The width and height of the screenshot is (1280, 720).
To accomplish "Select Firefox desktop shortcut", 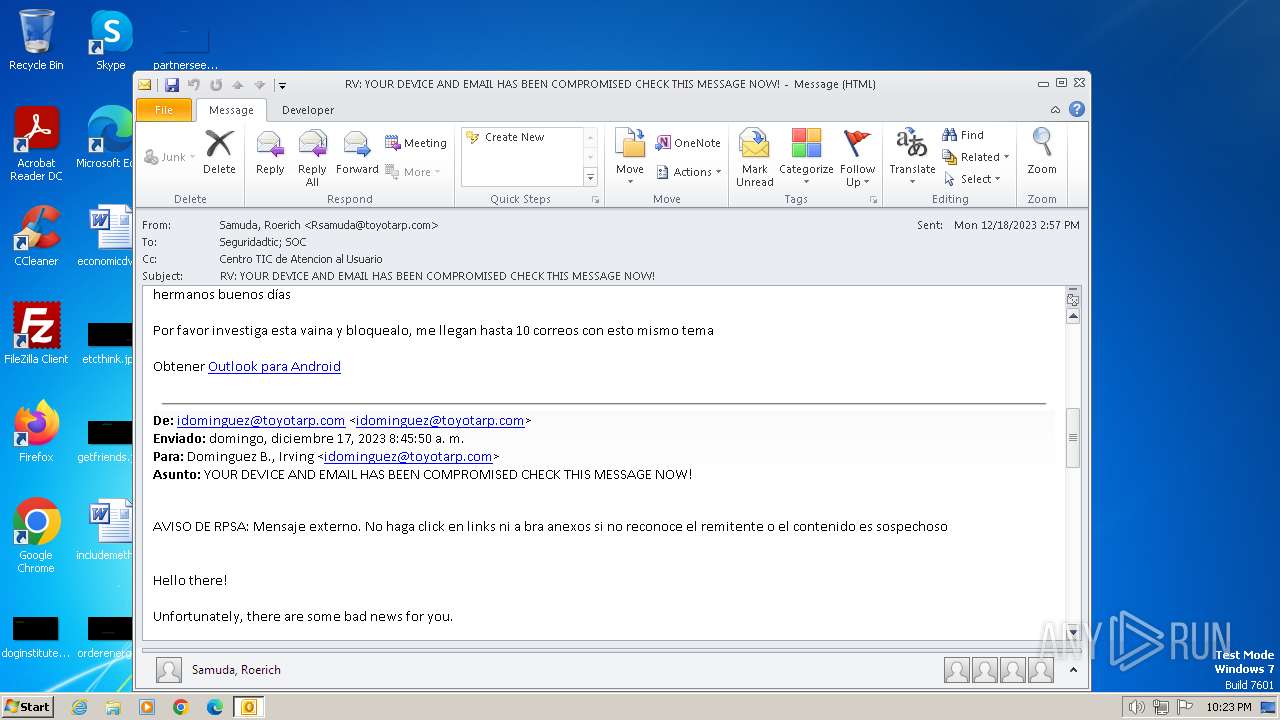I will pyautogui.click(x=36, y=432).
